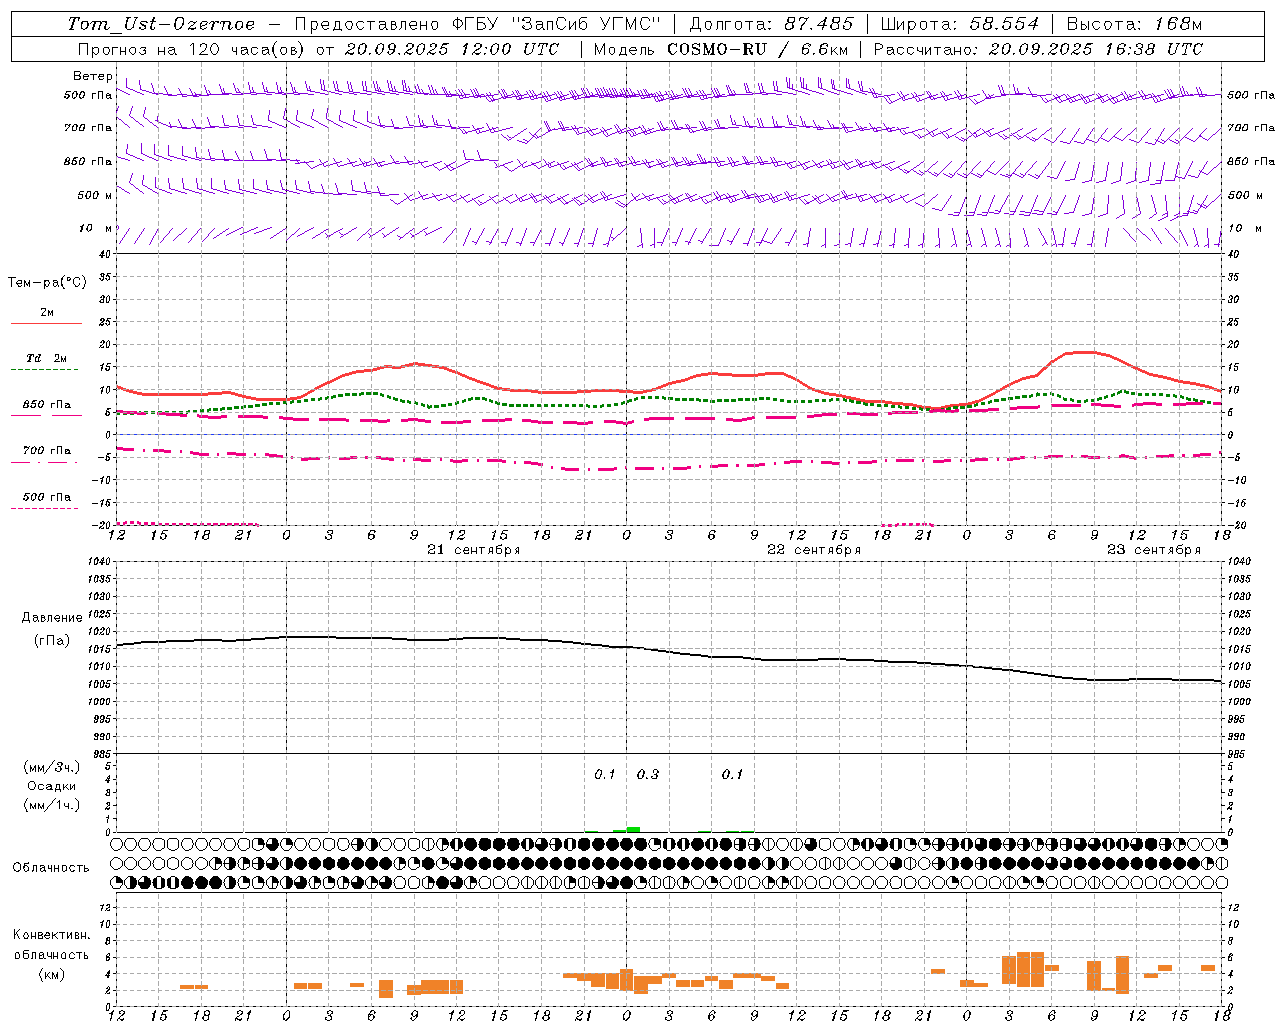This screenshot has width=1280, height=1024.
Task: Click the "Осадки" precipitation label
Action: click(52, 786)
